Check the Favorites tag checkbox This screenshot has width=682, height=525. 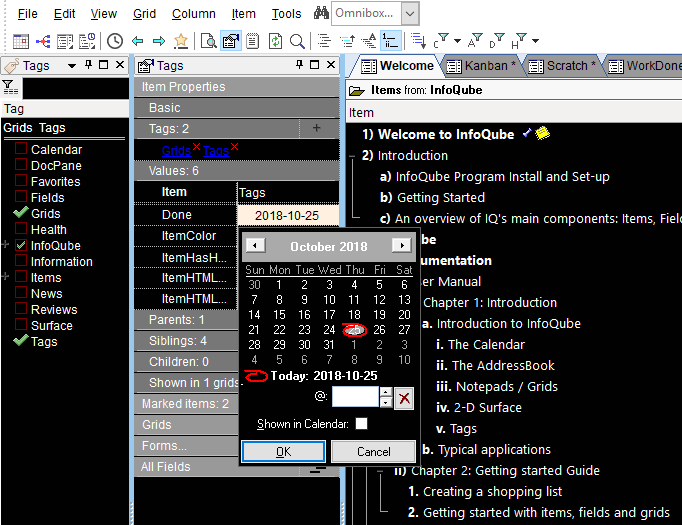click(21, 181)
